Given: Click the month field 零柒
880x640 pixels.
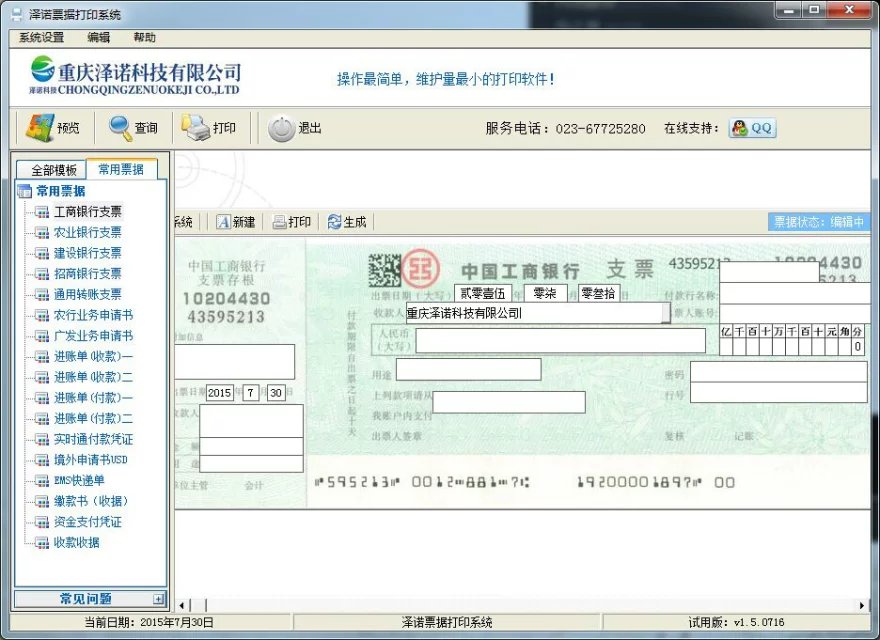Looking at the screenshot, I should 546,293.
